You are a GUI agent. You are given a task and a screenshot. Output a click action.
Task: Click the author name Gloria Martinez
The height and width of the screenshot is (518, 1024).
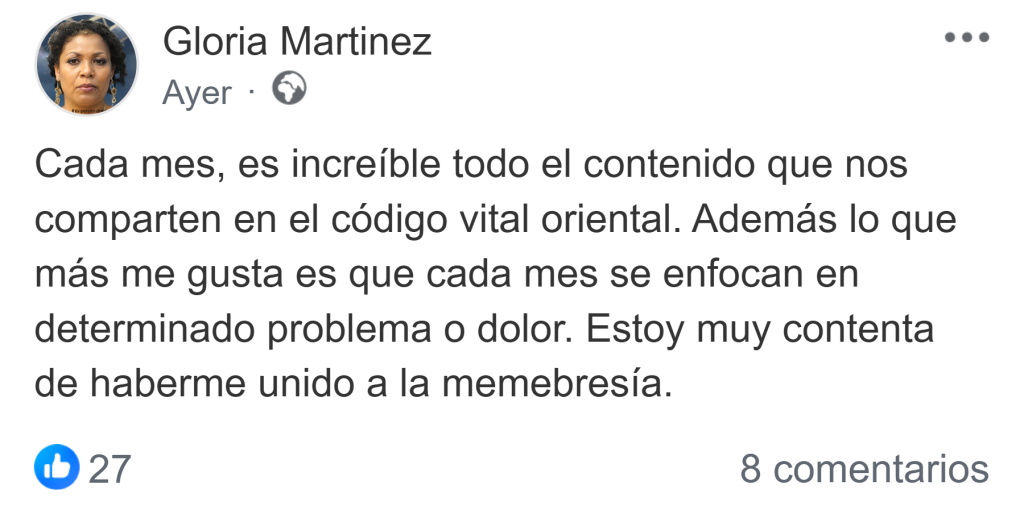pyautogui.click(x=297, y=41)
